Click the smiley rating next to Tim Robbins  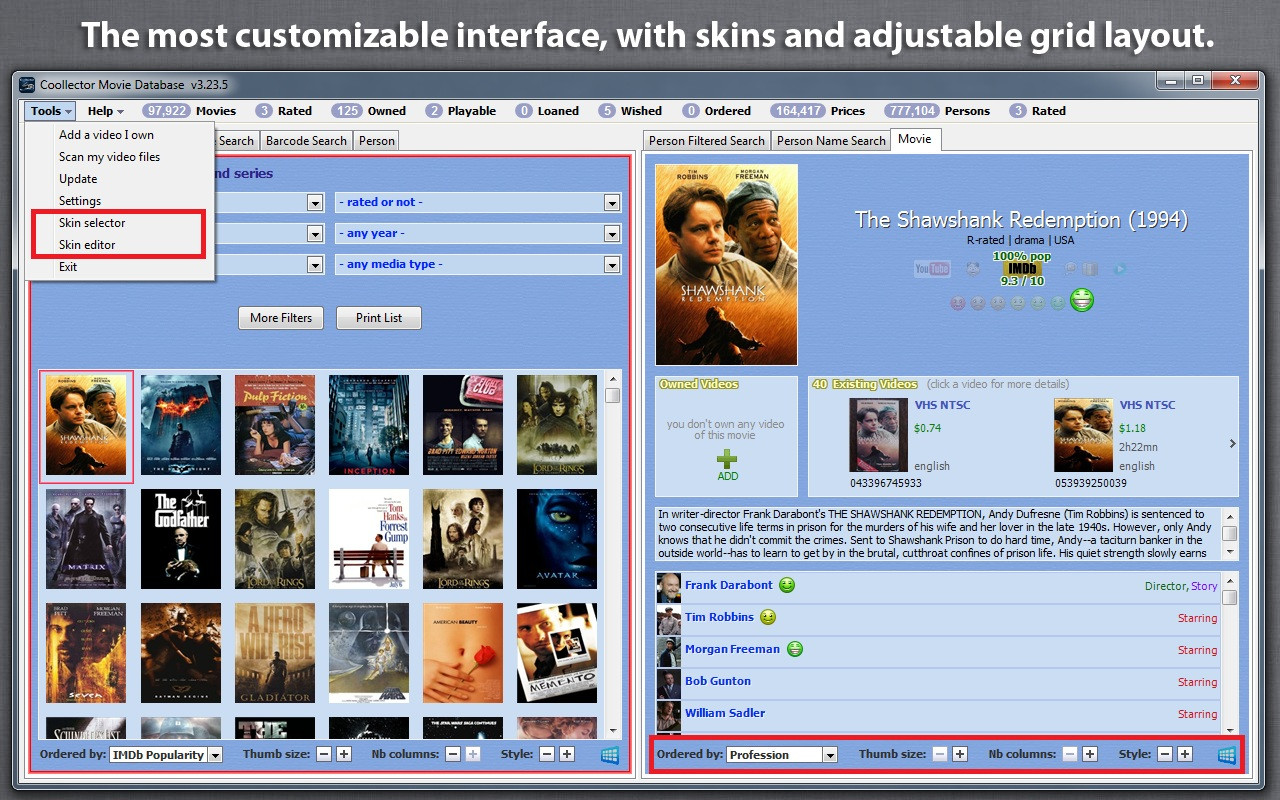coord(768,617)
